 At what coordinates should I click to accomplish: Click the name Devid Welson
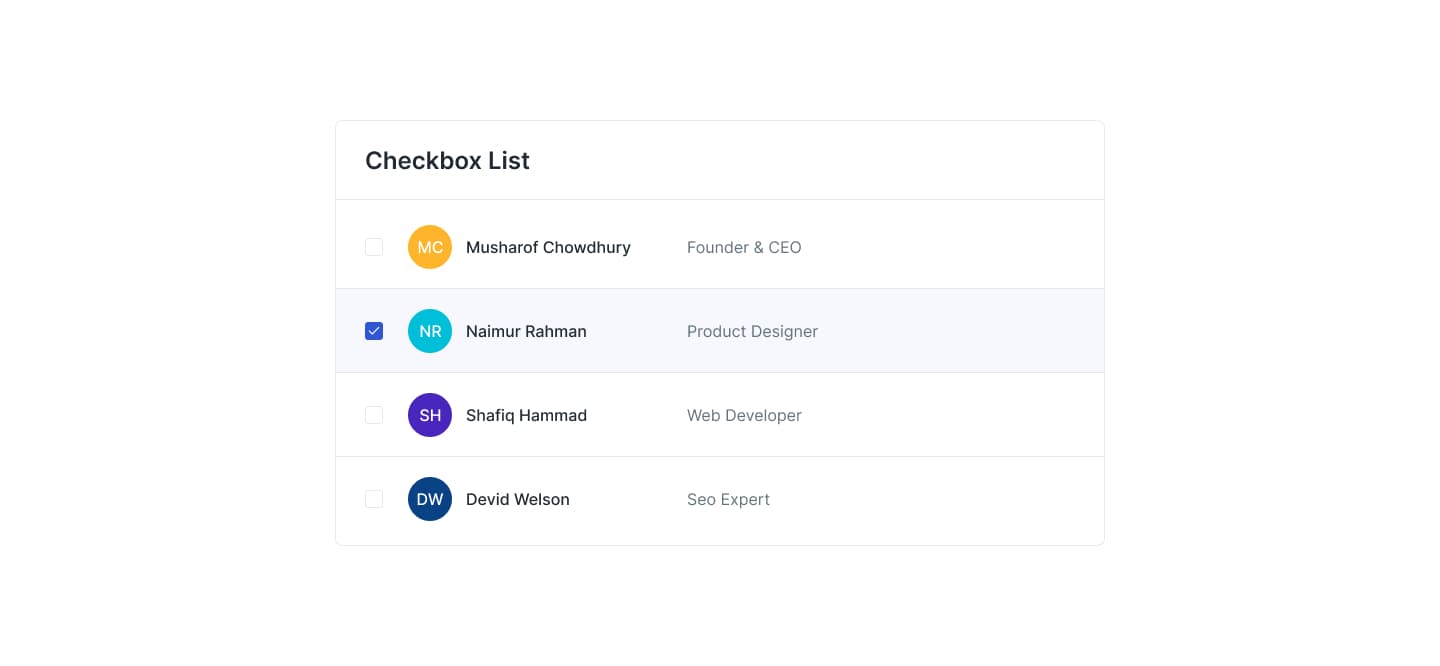(x=518, y=499)
